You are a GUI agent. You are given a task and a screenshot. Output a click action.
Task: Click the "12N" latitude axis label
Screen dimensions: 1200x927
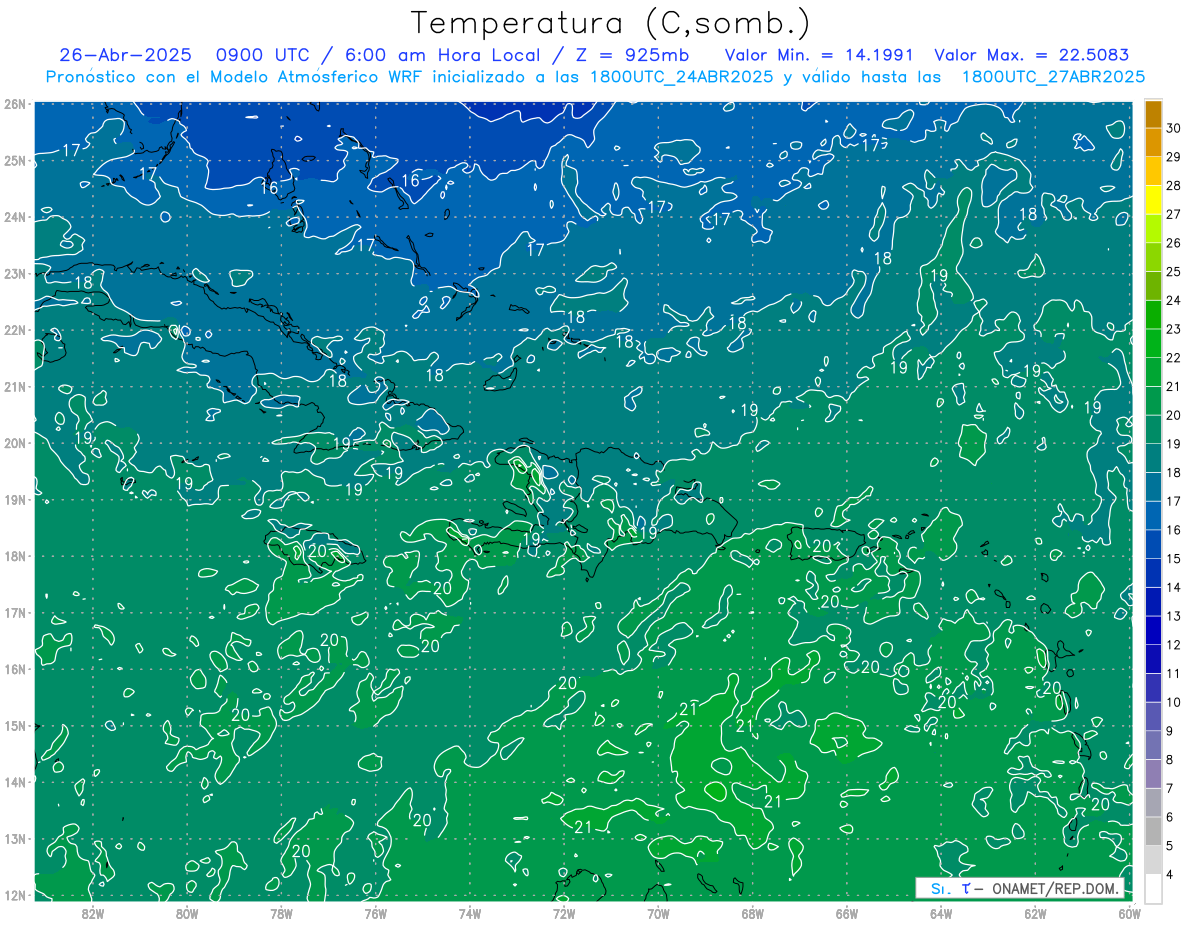[x=14, y=895]
